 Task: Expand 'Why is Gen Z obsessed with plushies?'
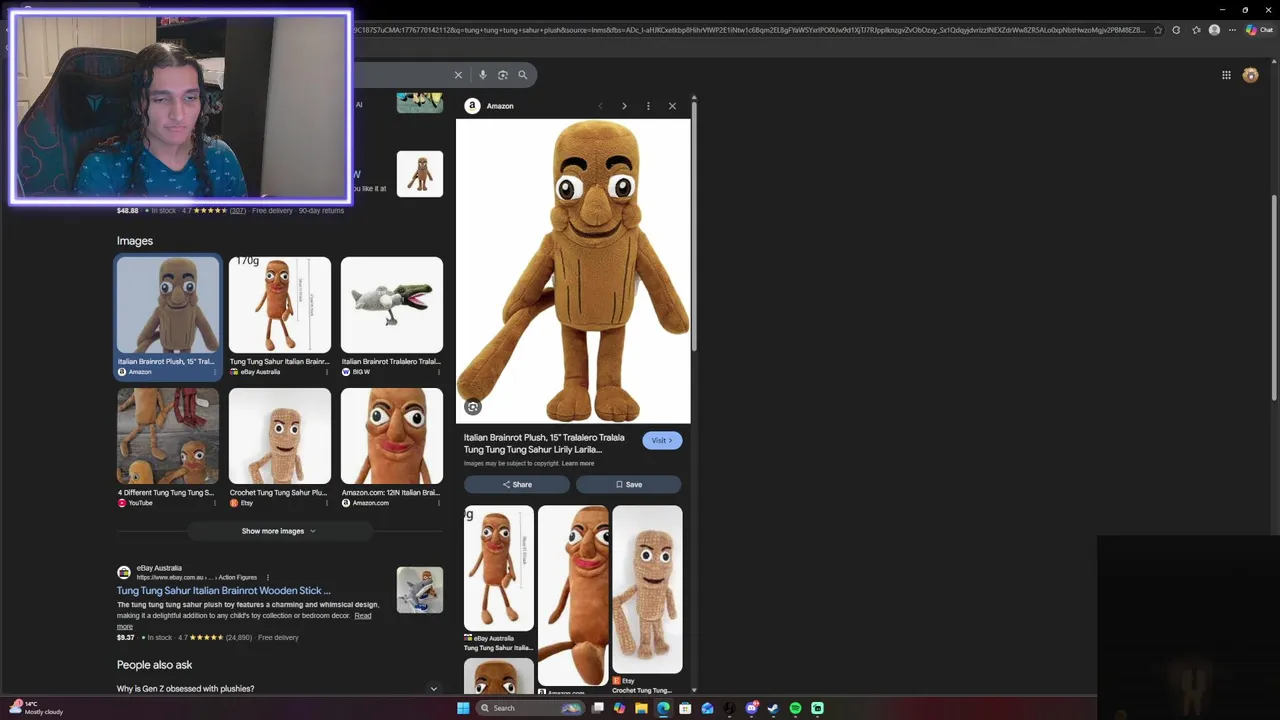[278, 688]
